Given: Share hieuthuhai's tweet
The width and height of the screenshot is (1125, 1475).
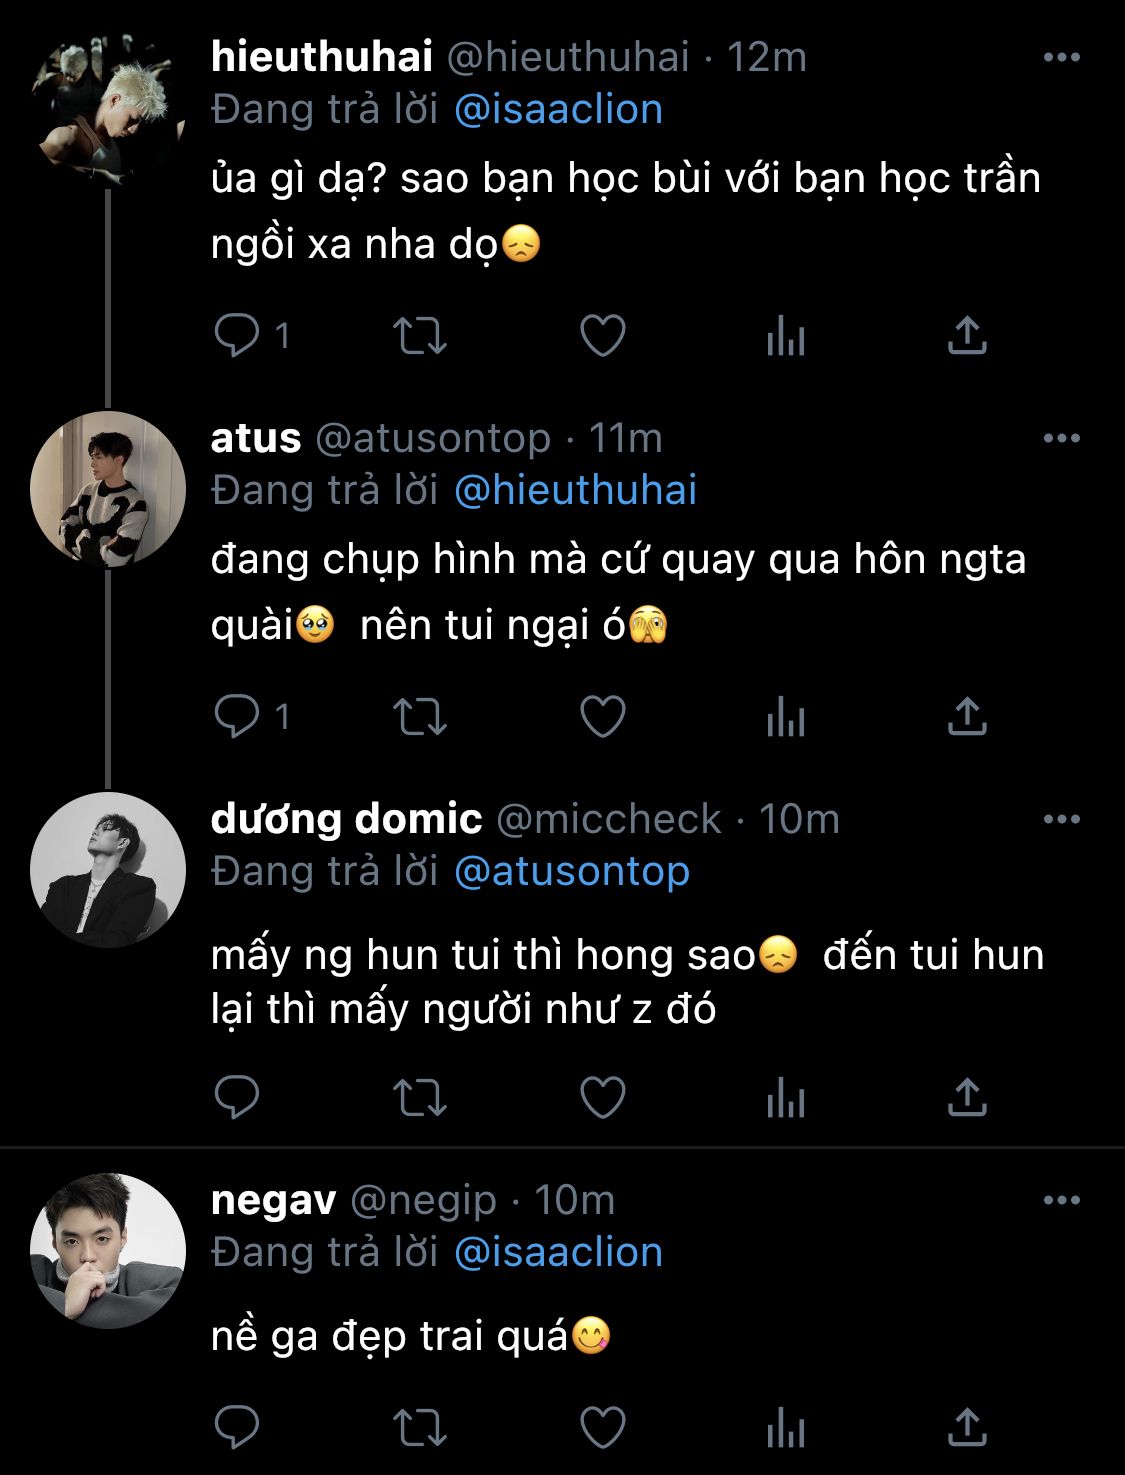Looking at the screenshot, I should pyautogui.click(x=966, y=336).
